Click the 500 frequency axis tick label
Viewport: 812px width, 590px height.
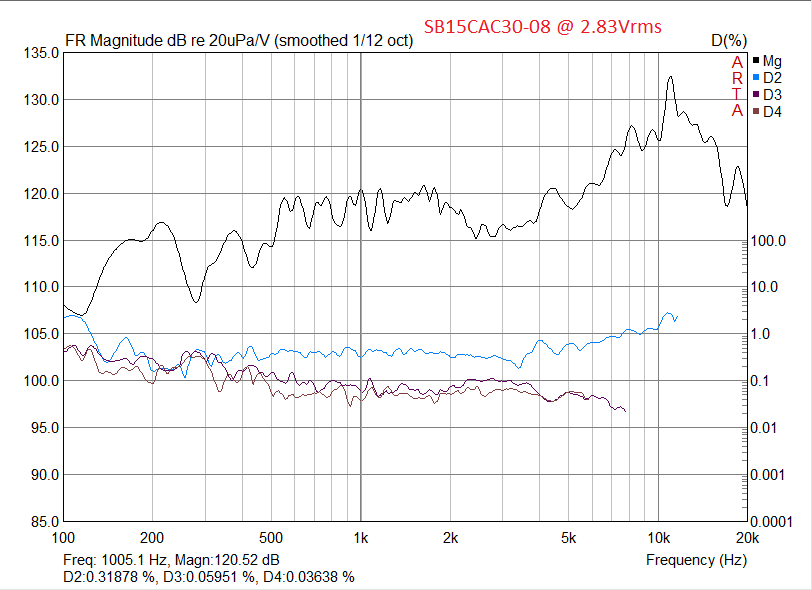[271, 538]
